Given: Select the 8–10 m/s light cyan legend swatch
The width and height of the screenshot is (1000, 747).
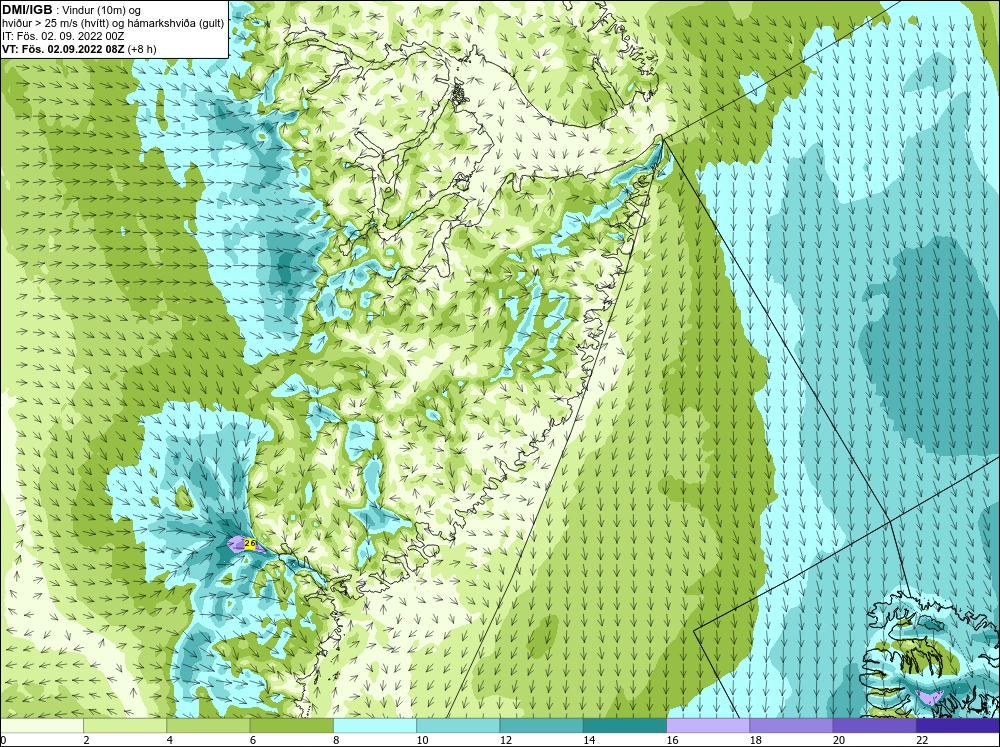Looking at the screenshot, I should pos(375,725).
